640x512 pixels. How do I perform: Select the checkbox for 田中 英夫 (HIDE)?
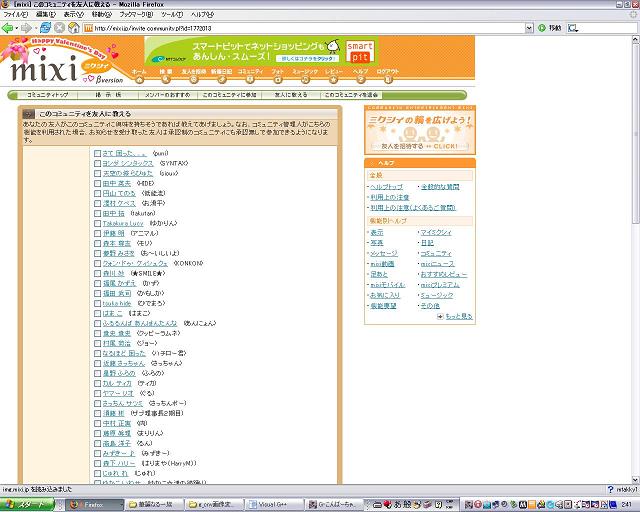tap(97, 183)
